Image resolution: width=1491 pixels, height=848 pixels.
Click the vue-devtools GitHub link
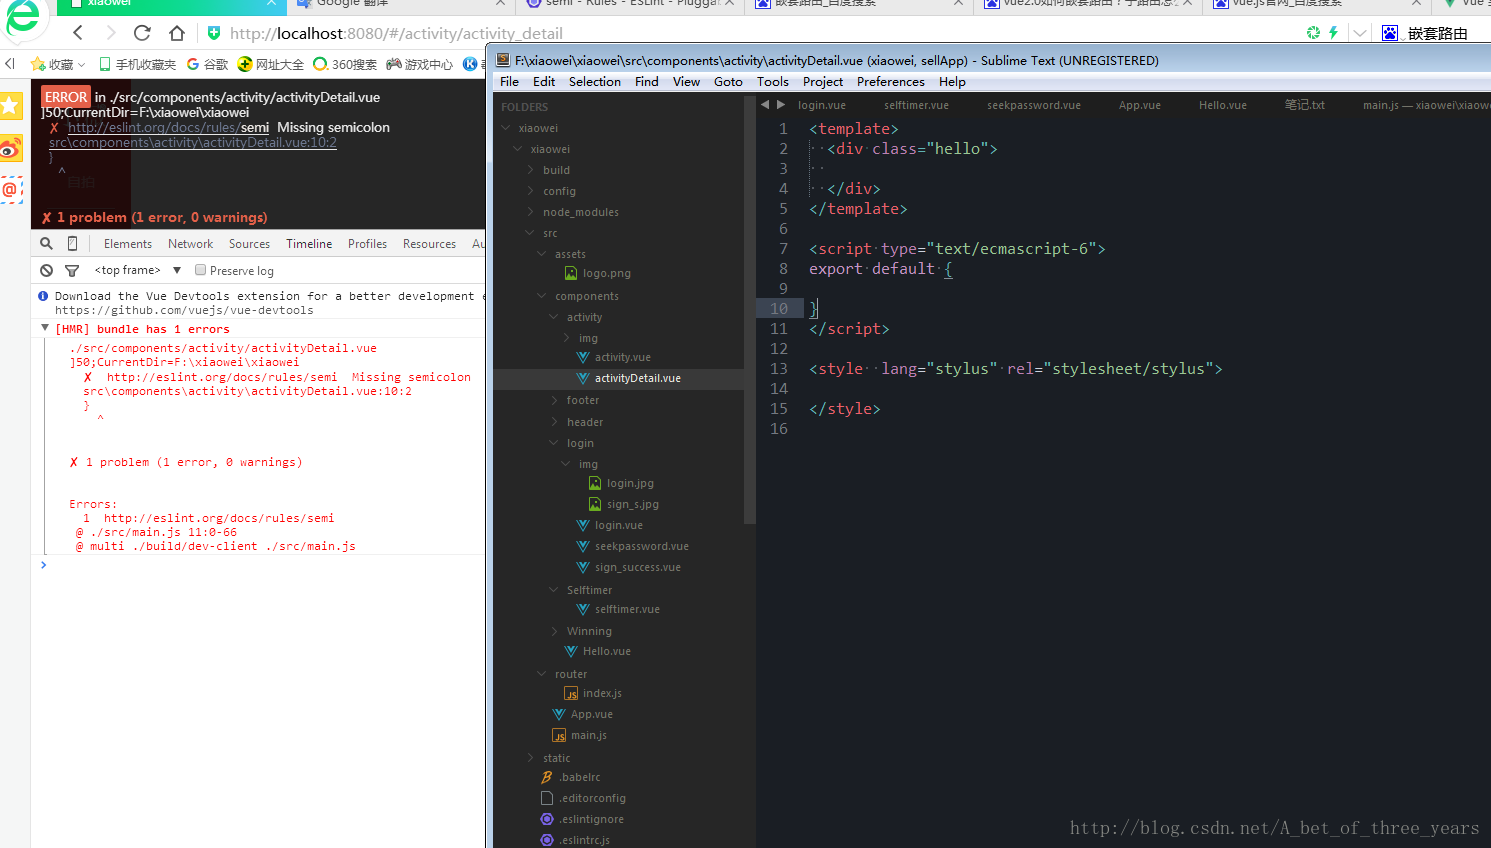point(184,310)
